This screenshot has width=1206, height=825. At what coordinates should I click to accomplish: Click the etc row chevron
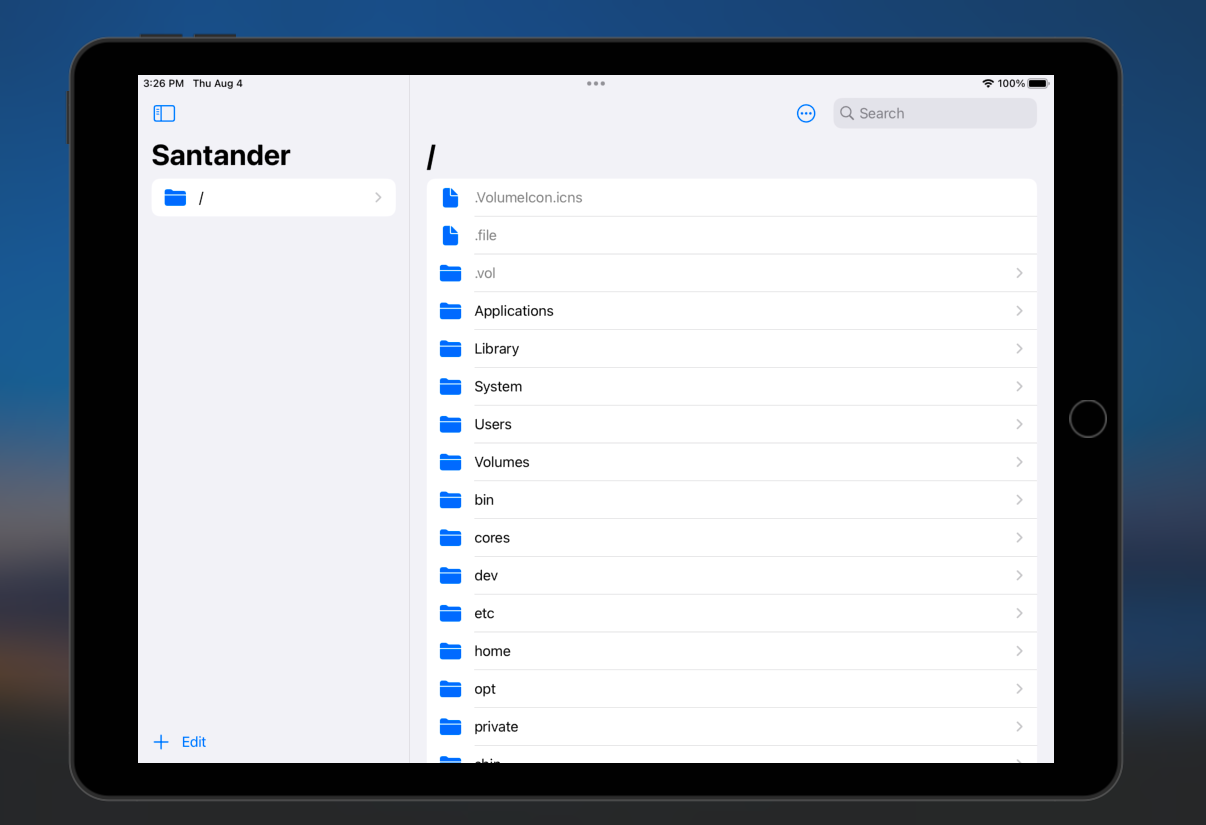(x=1019, y=614)
